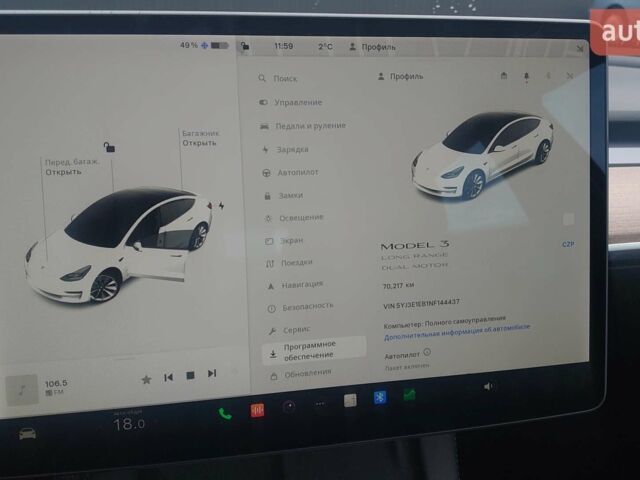Image resolution: width=640 pixels, height=480 pixels.
Task: Open the green energy graph app
Action: coord(409,394)
